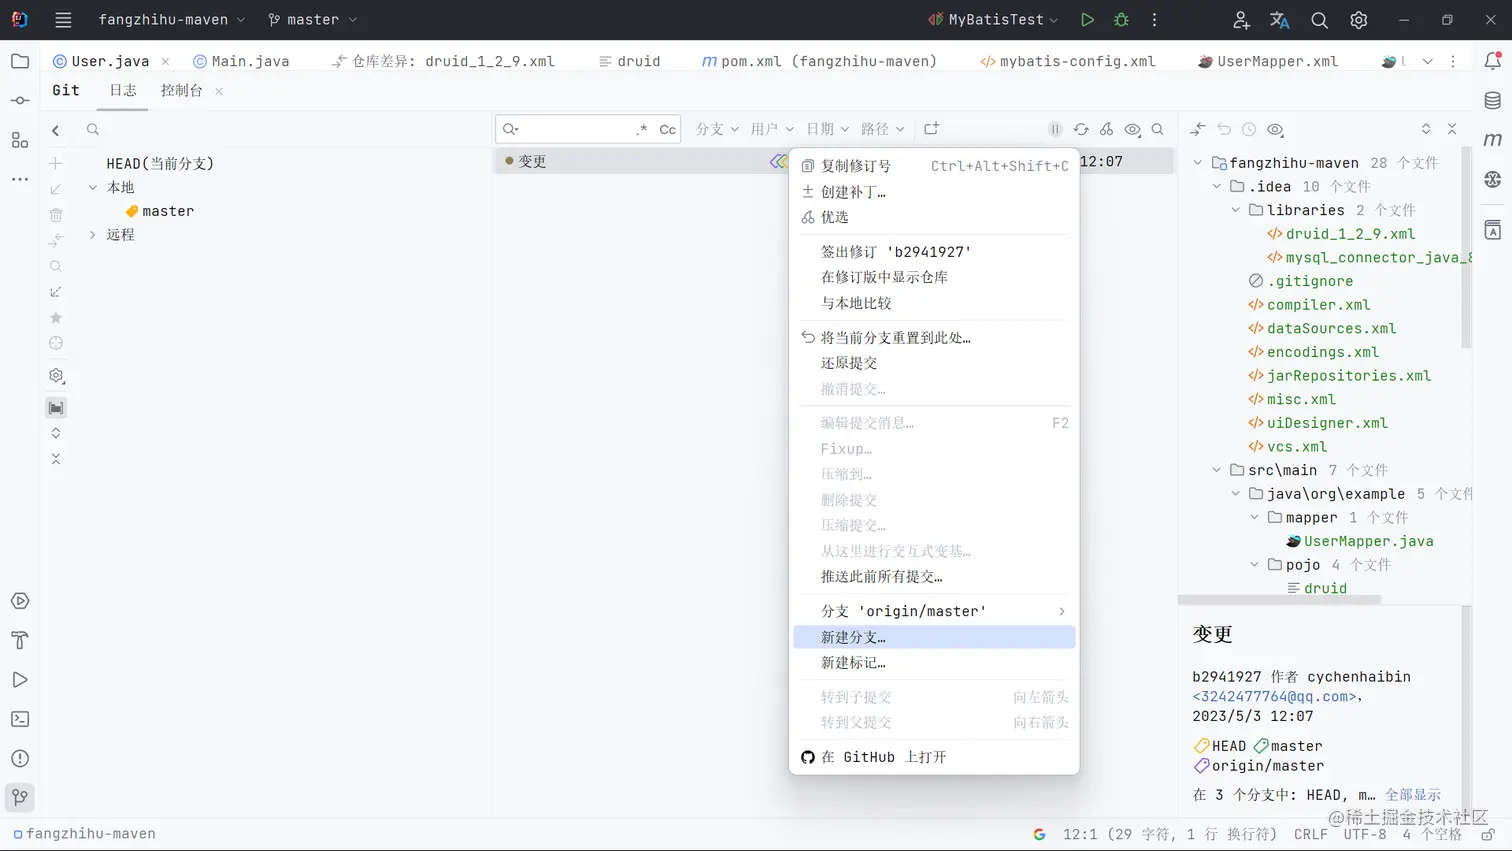Open Code With Me from the title bar
The image size is (1512, 851).
tap(1241, 20)
